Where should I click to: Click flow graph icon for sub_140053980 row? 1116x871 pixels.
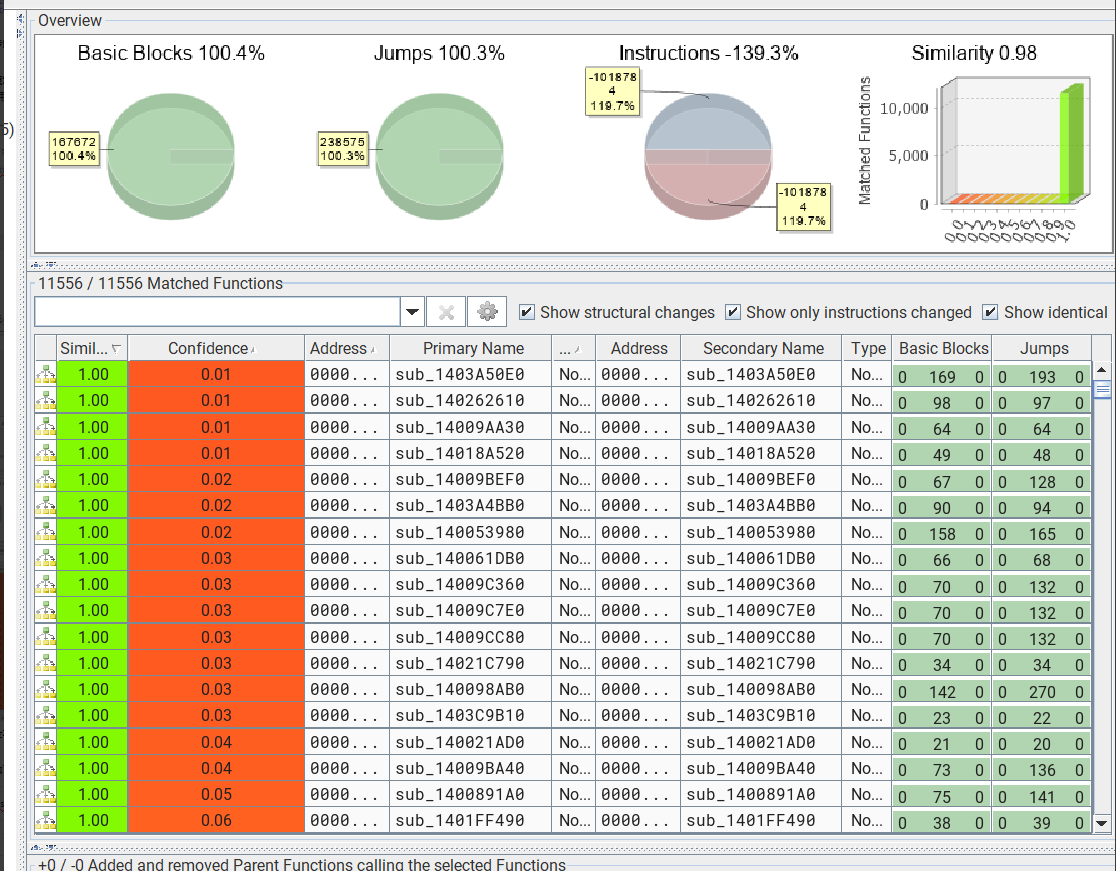(45, 532)
